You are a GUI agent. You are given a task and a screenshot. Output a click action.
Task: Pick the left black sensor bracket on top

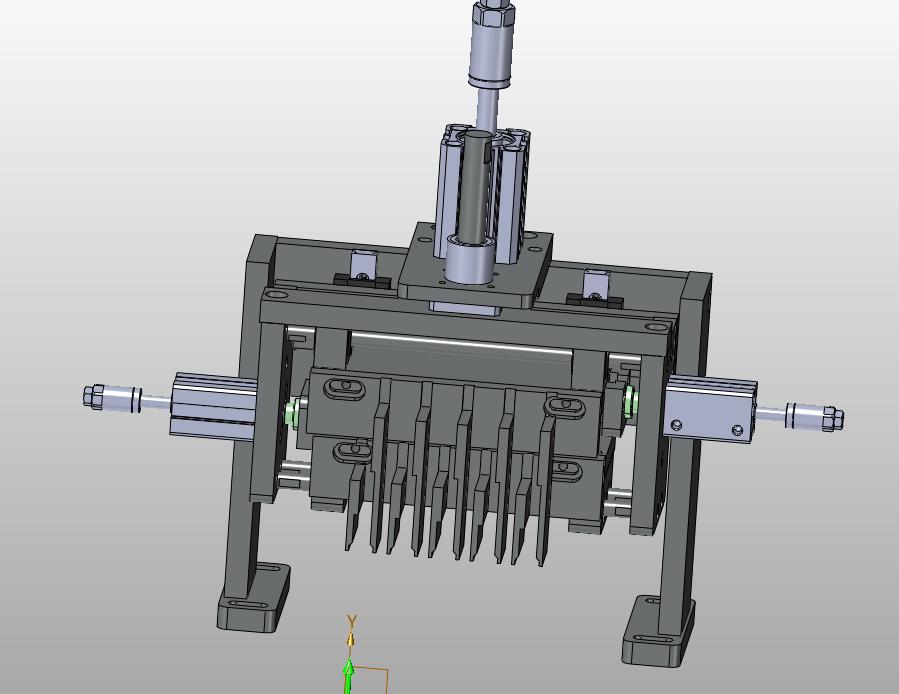coord(362,280)
